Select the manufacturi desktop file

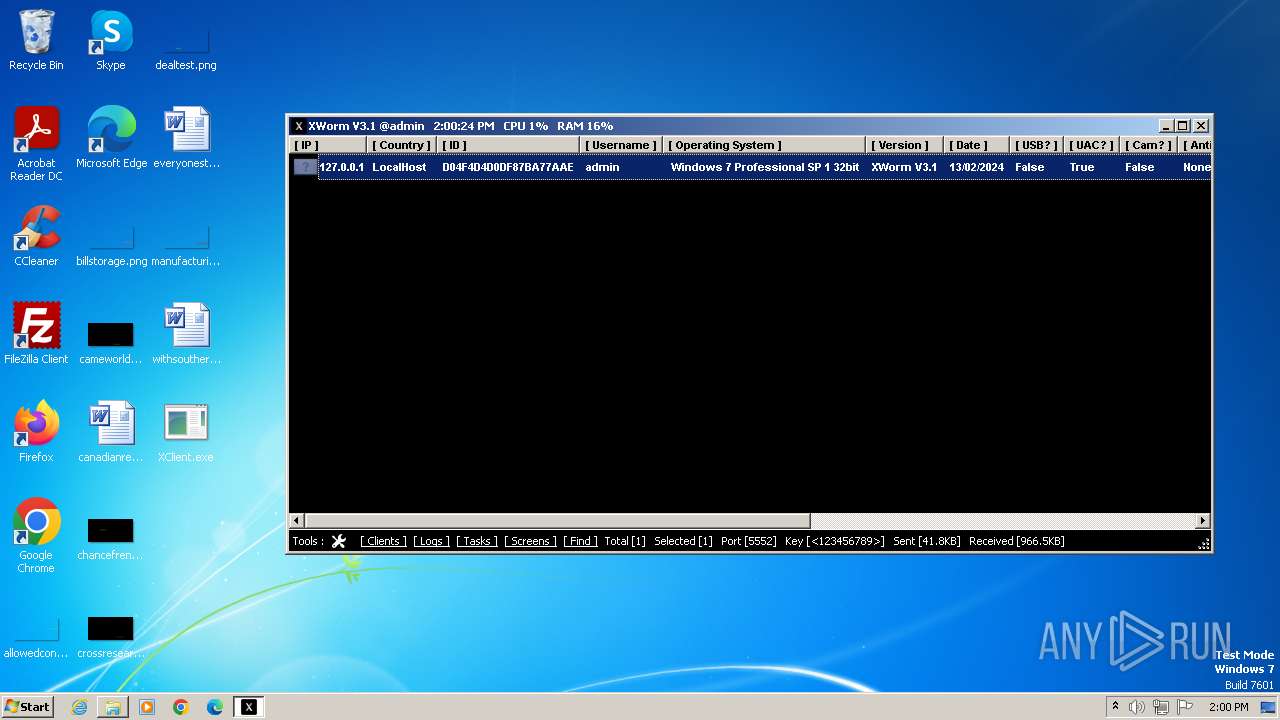(x=186, y=247)
